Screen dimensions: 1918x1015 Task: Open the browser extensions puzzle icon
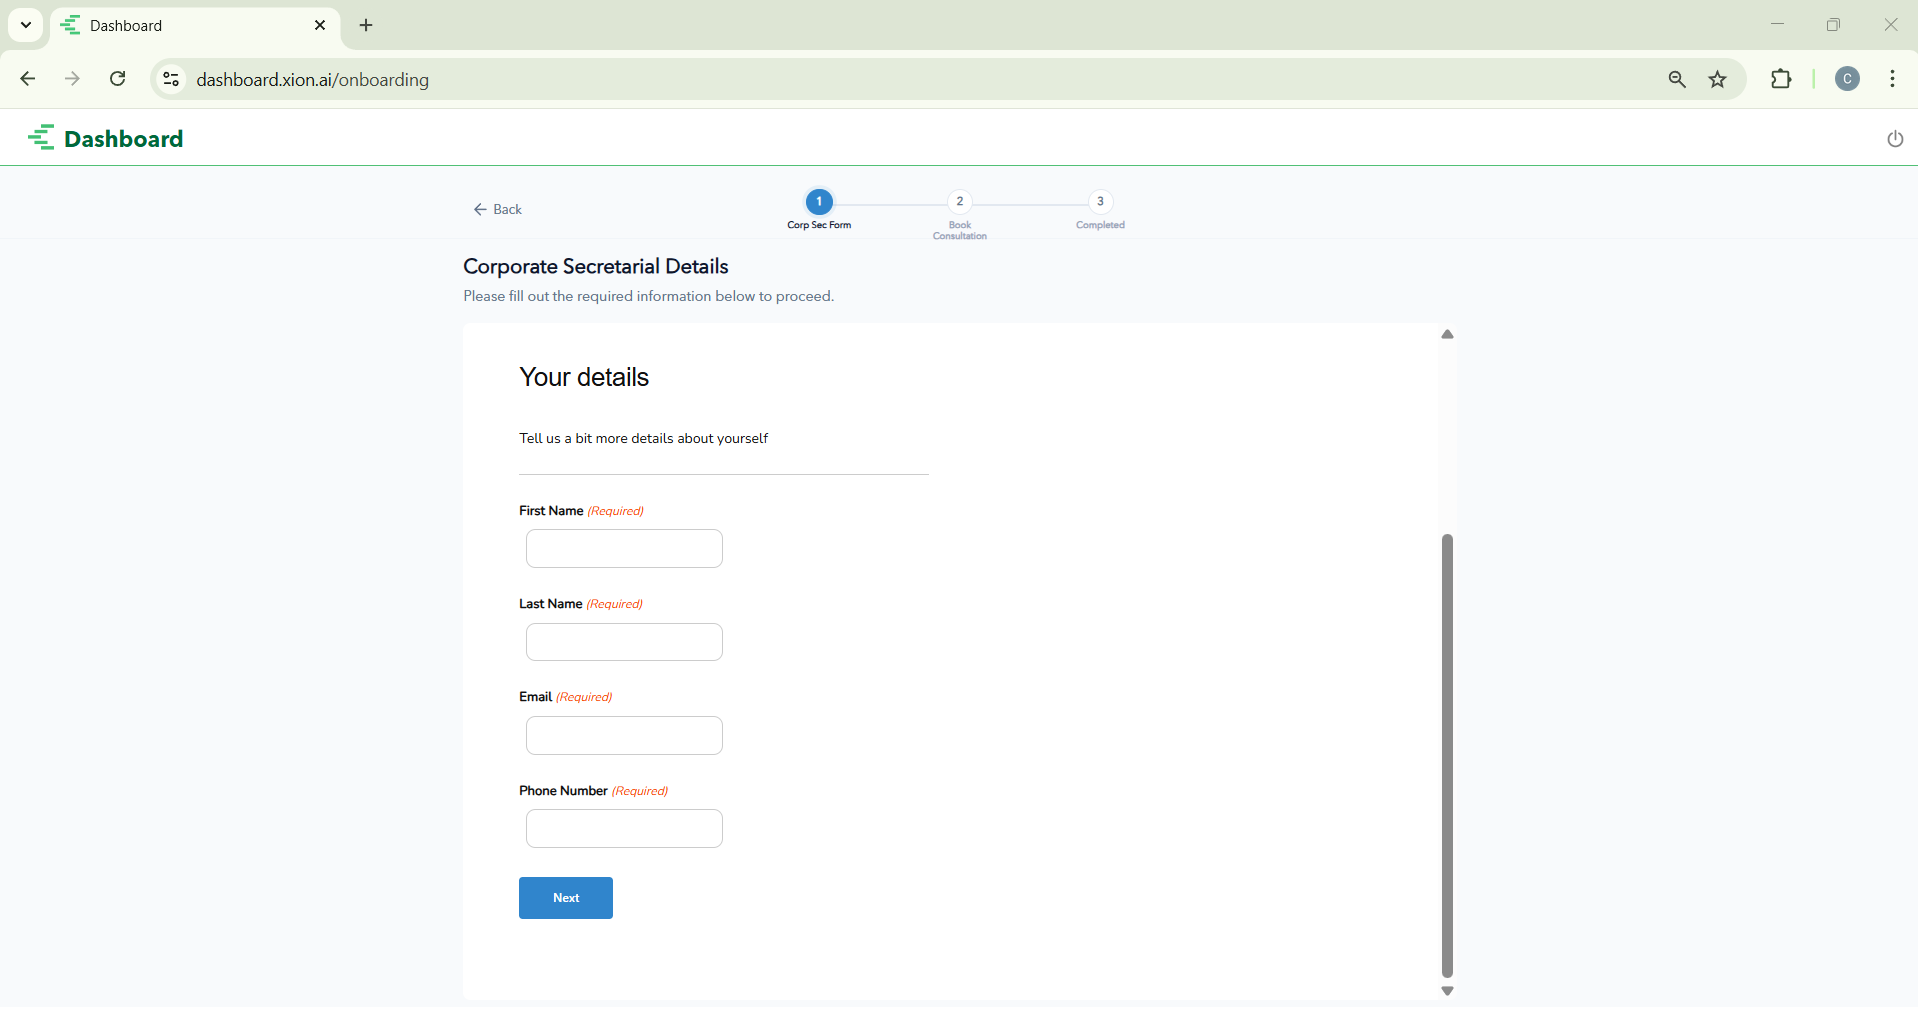pyautogui.click(x=1781, y=80)
